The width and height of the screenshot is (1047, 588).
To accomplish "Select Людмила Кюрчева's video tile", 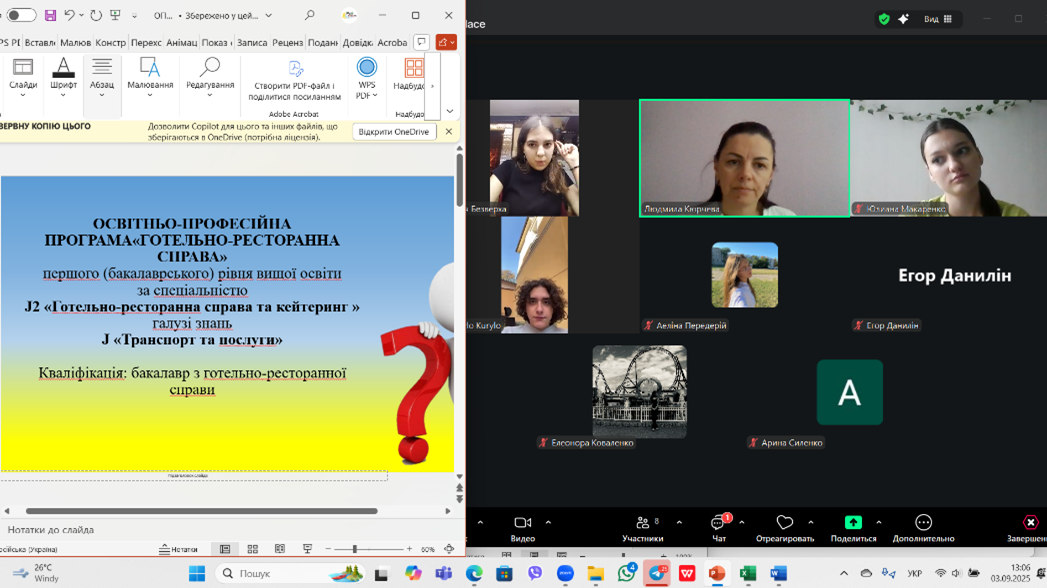I will click(x=745, y=158).
